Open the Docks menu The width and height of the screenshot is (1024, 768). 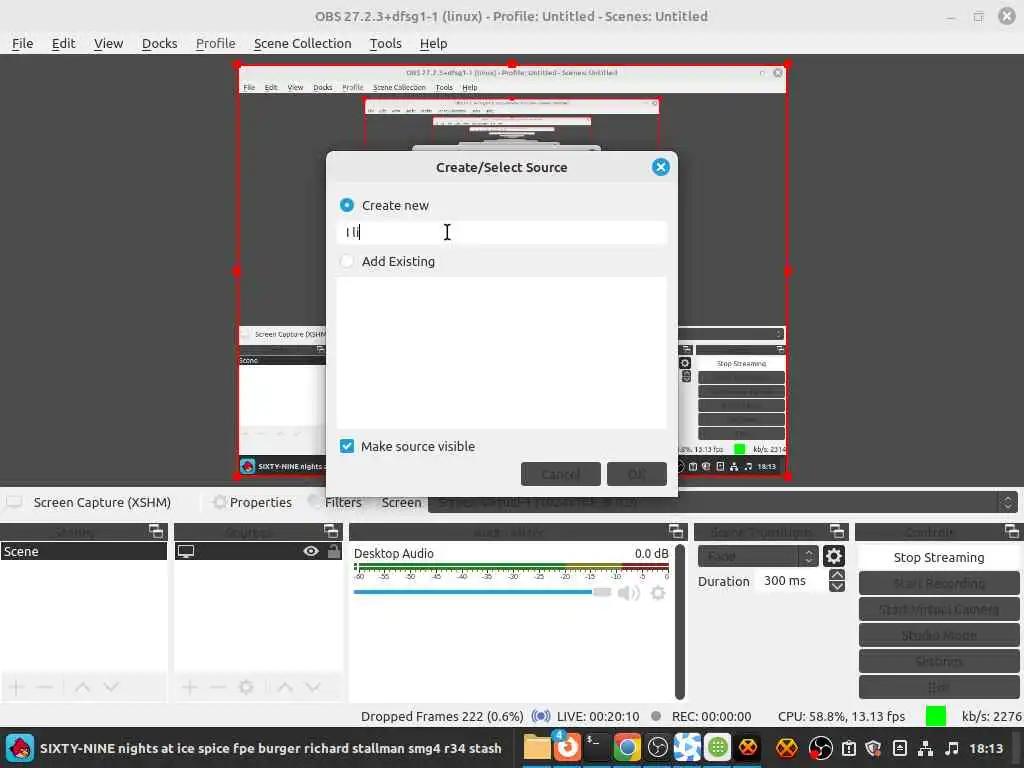coord(159,43)
